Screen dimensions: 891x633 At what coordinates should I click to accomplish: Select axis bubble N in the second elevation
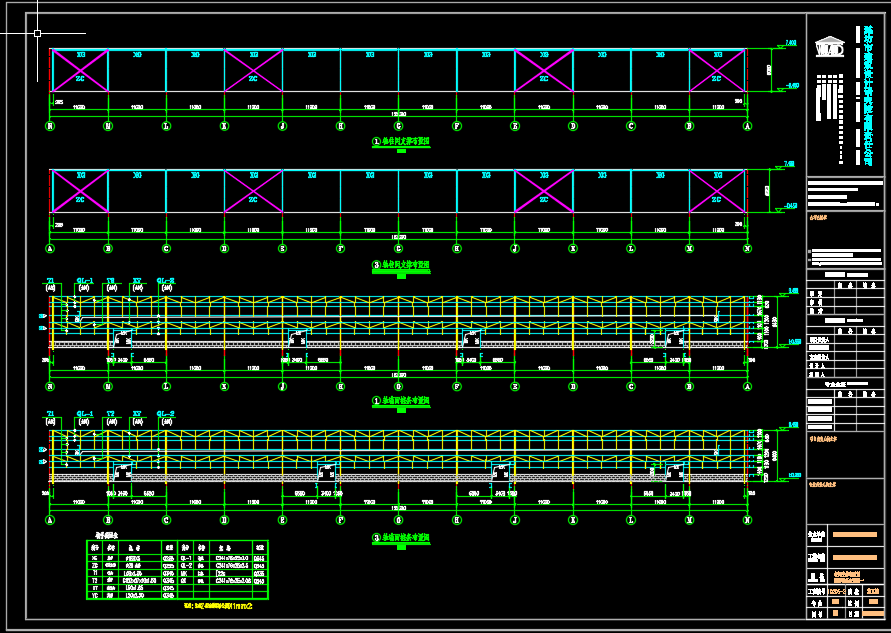point(747,248)
